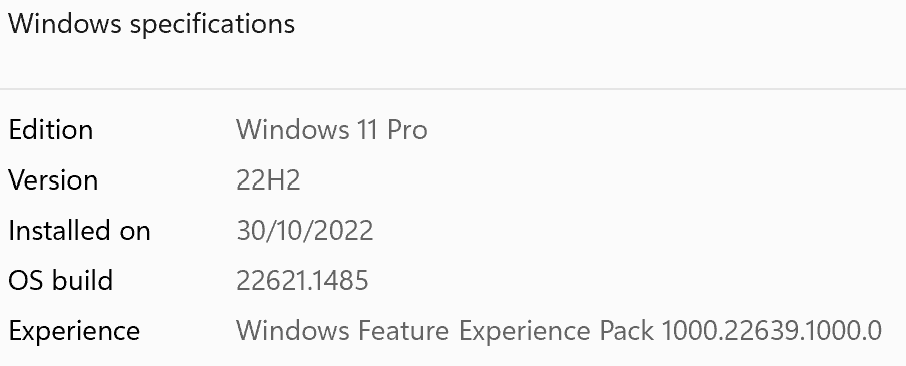Click the word 'Windows' in the heading
Viewport: 906px width, 366px height.
click(x=65, y=24)
